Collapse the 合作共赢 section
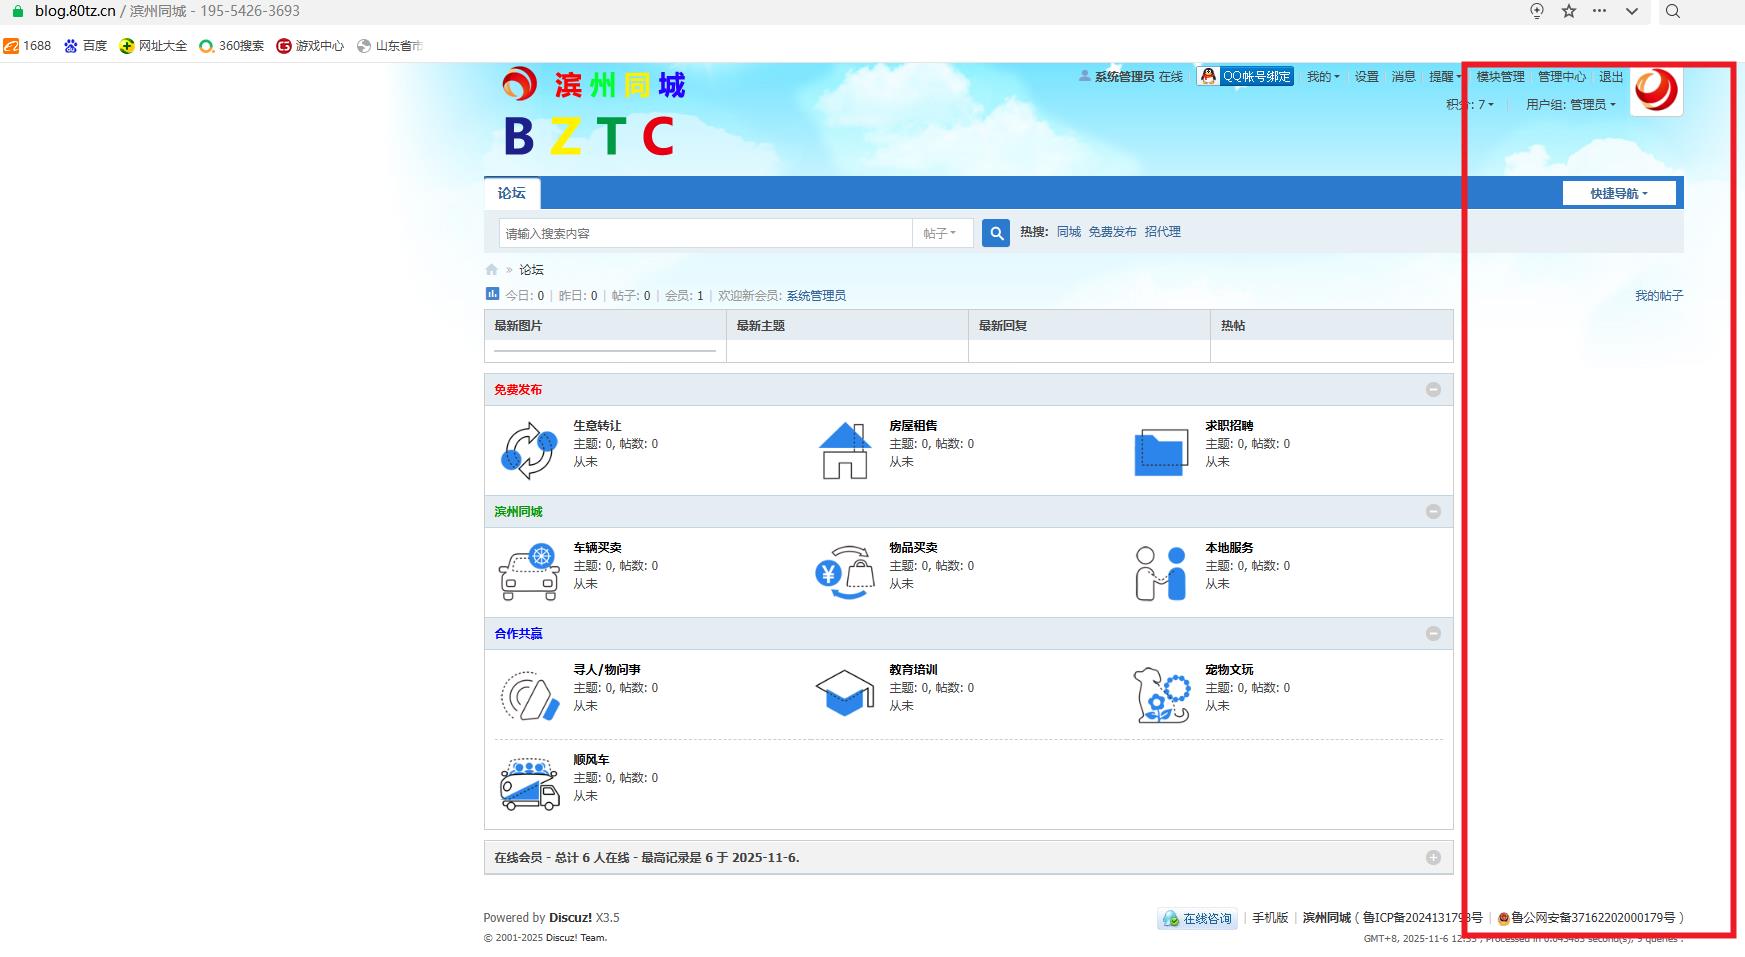1745x957 pixels. point(1434,633)
